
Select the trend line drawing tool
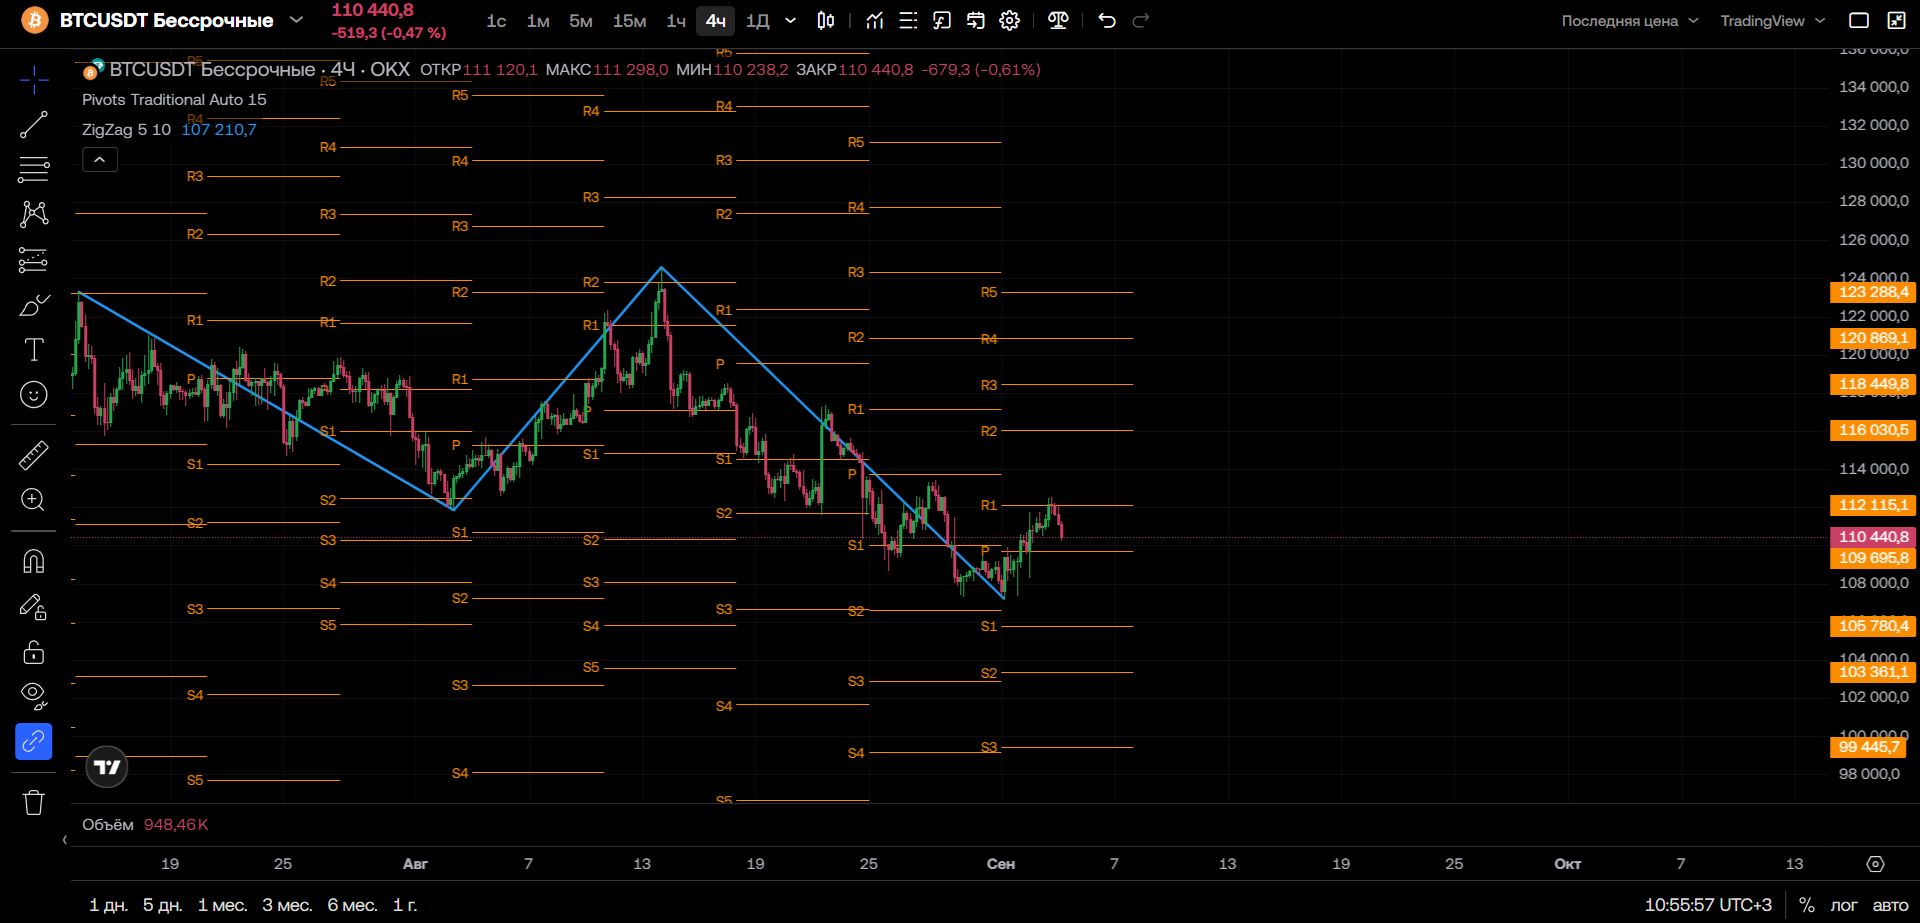click(34, 125)
